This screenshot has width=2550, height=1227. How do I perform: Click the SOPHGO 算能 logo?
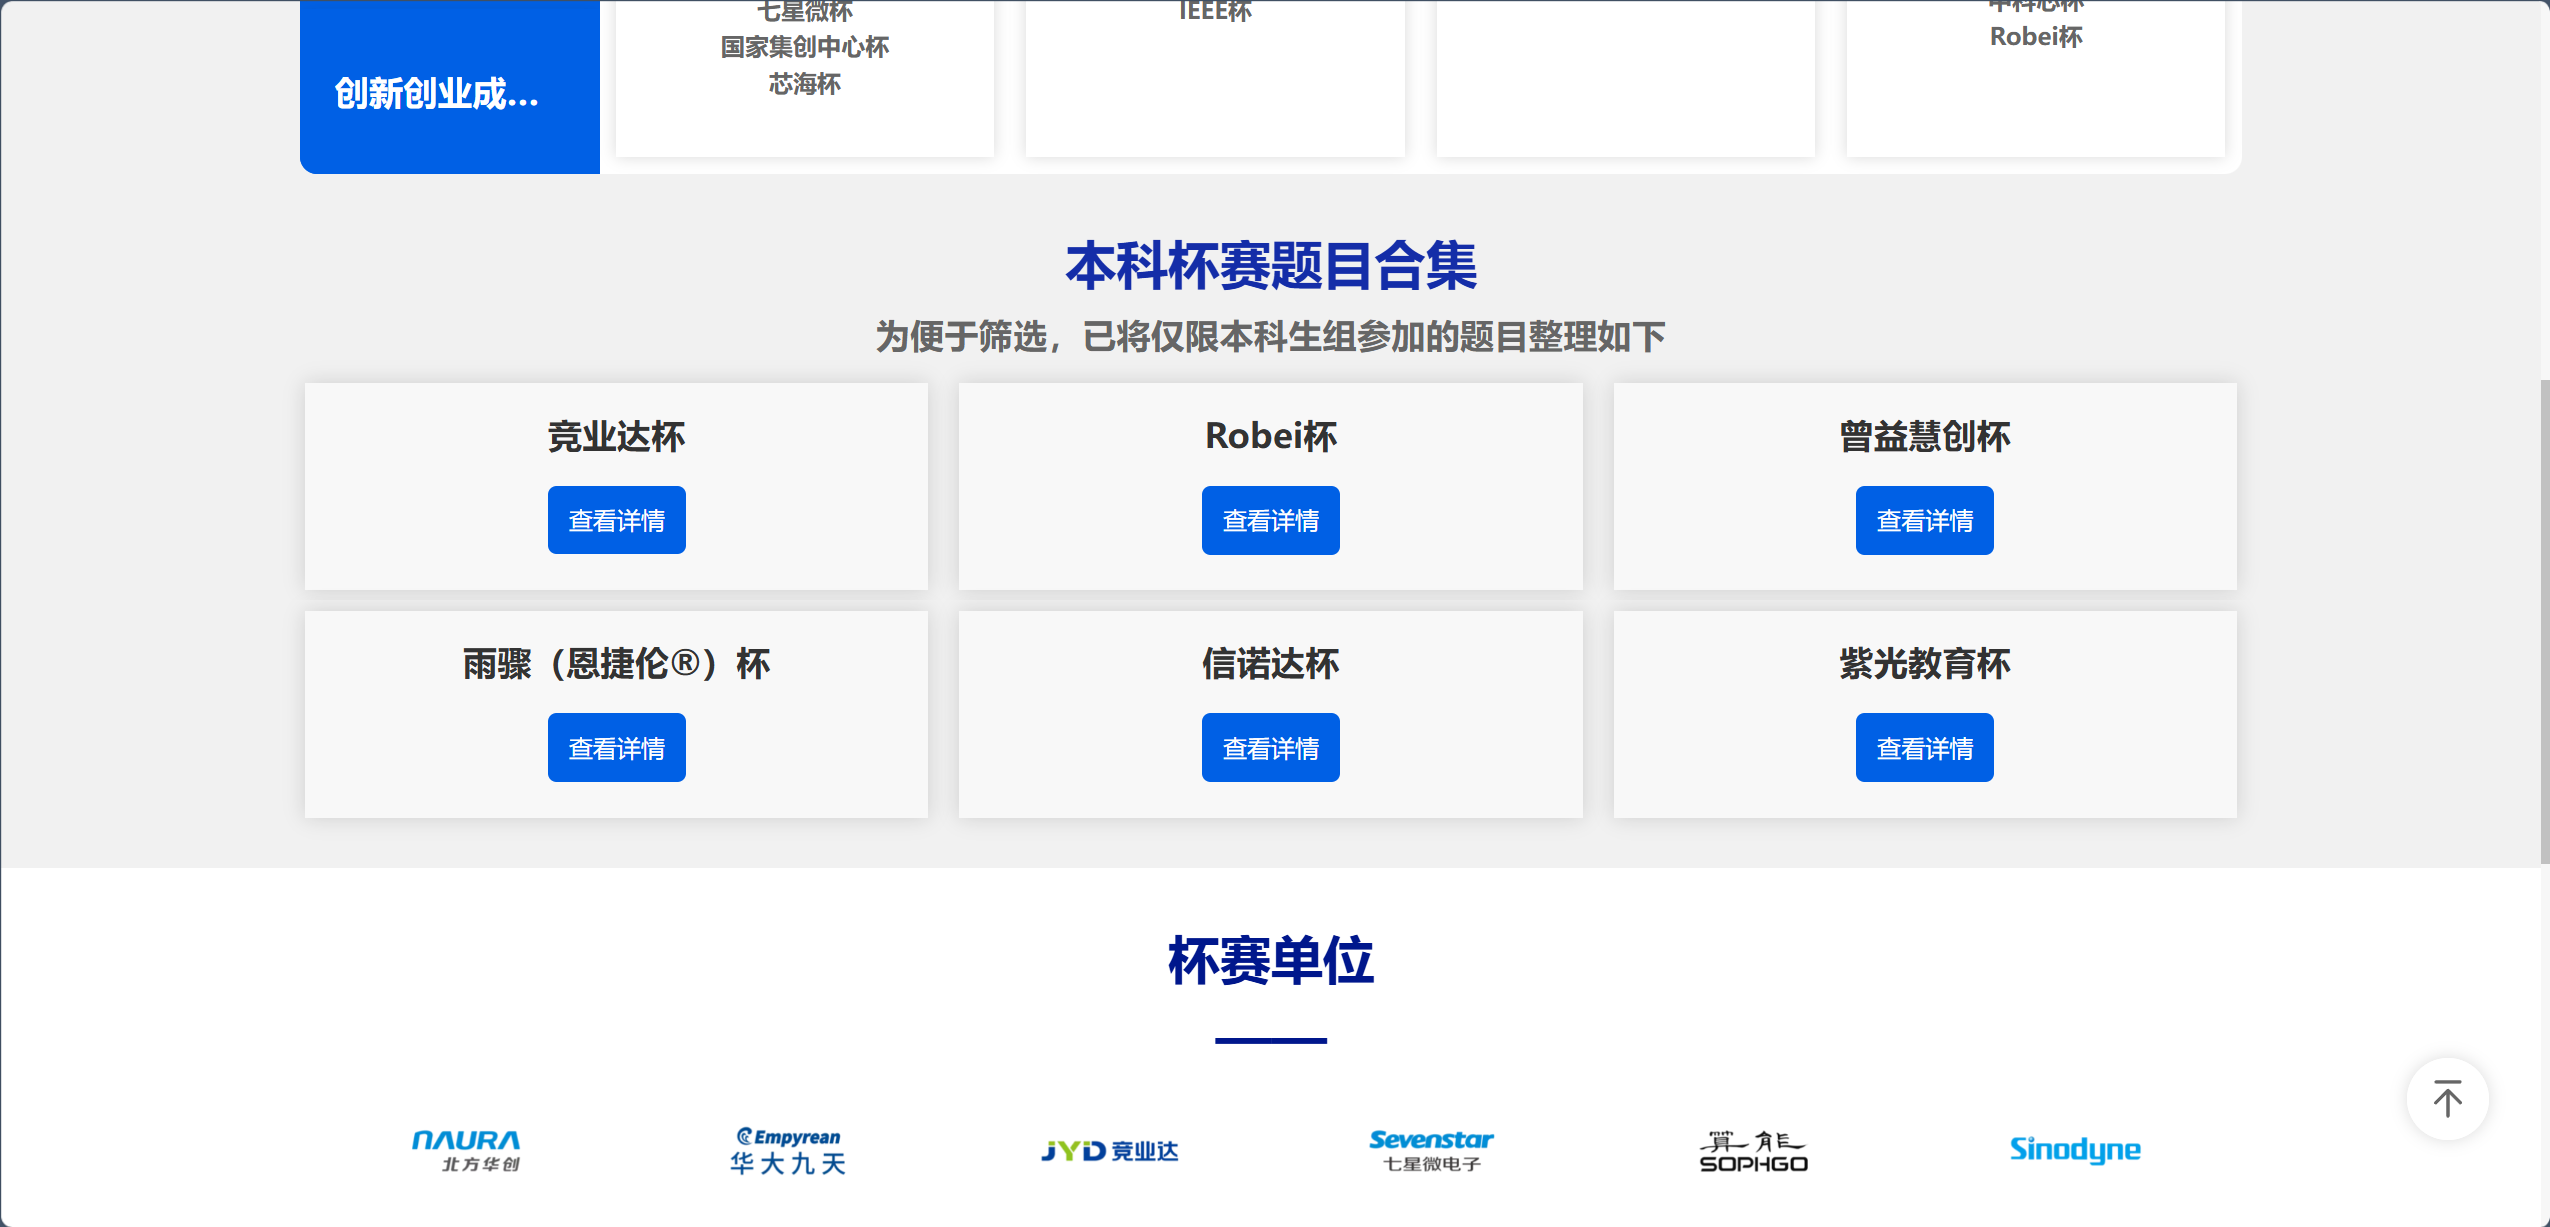pos(1753,1151)
